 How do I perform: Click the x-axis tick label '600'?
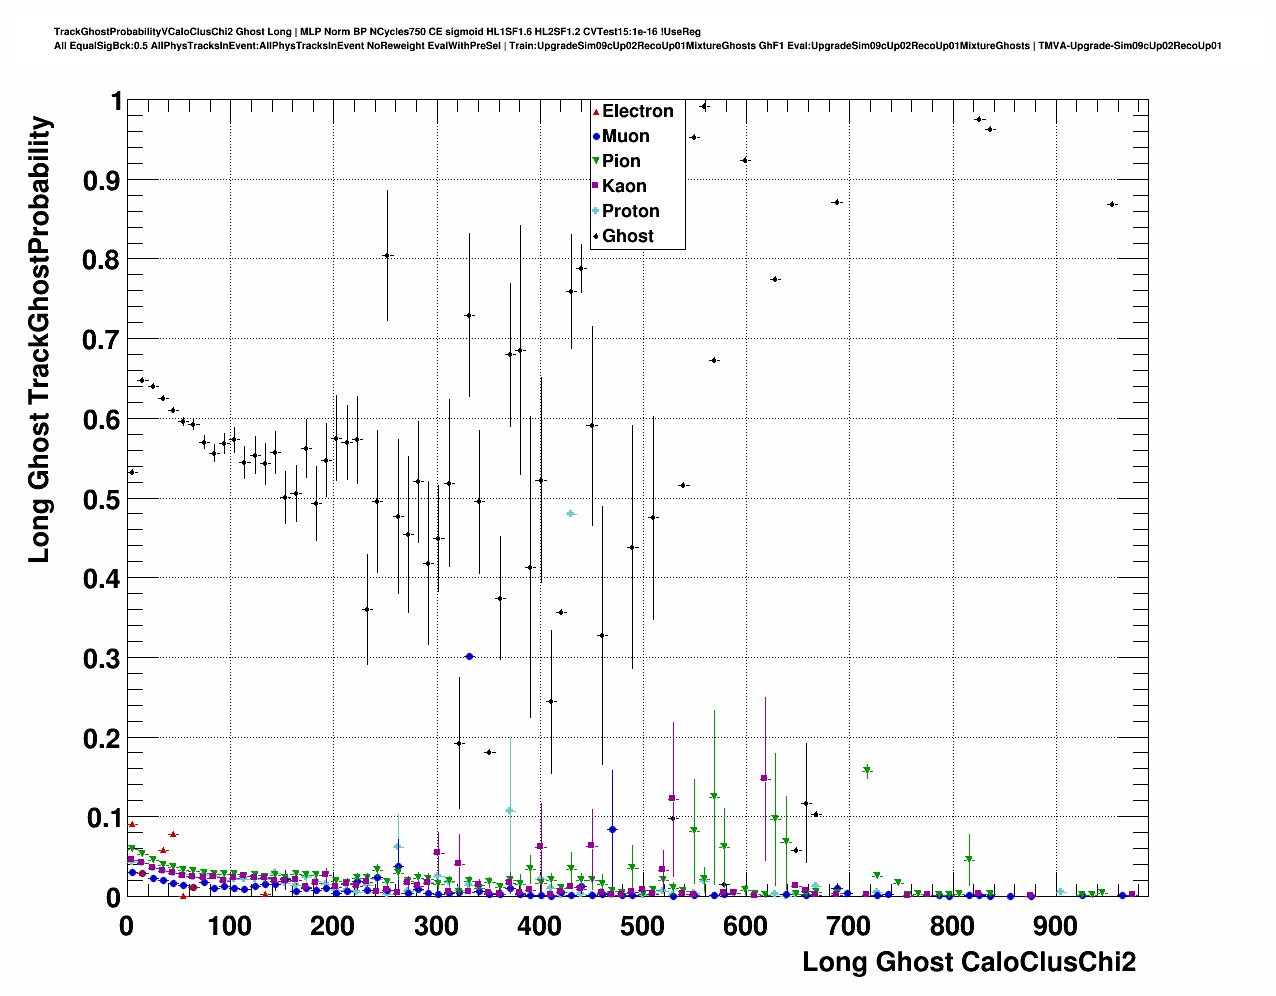coord(745,926)
